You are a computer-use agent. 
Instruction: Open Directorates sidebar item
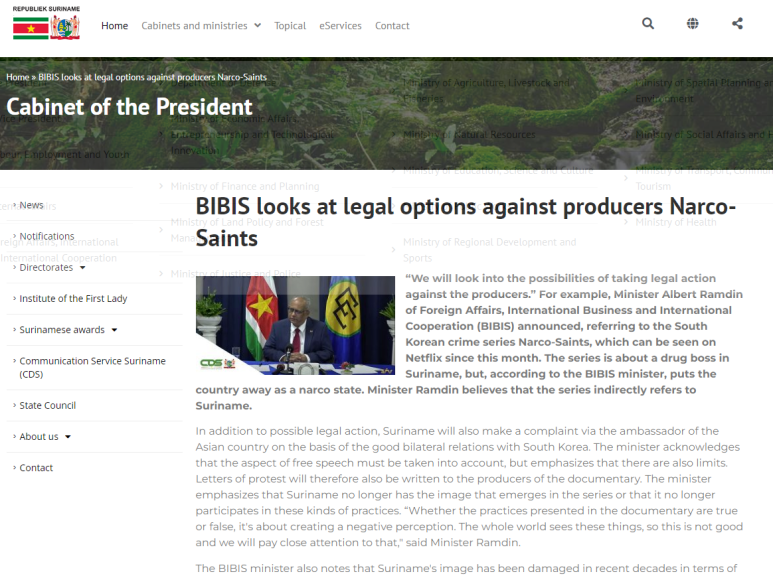click(46, 268)
